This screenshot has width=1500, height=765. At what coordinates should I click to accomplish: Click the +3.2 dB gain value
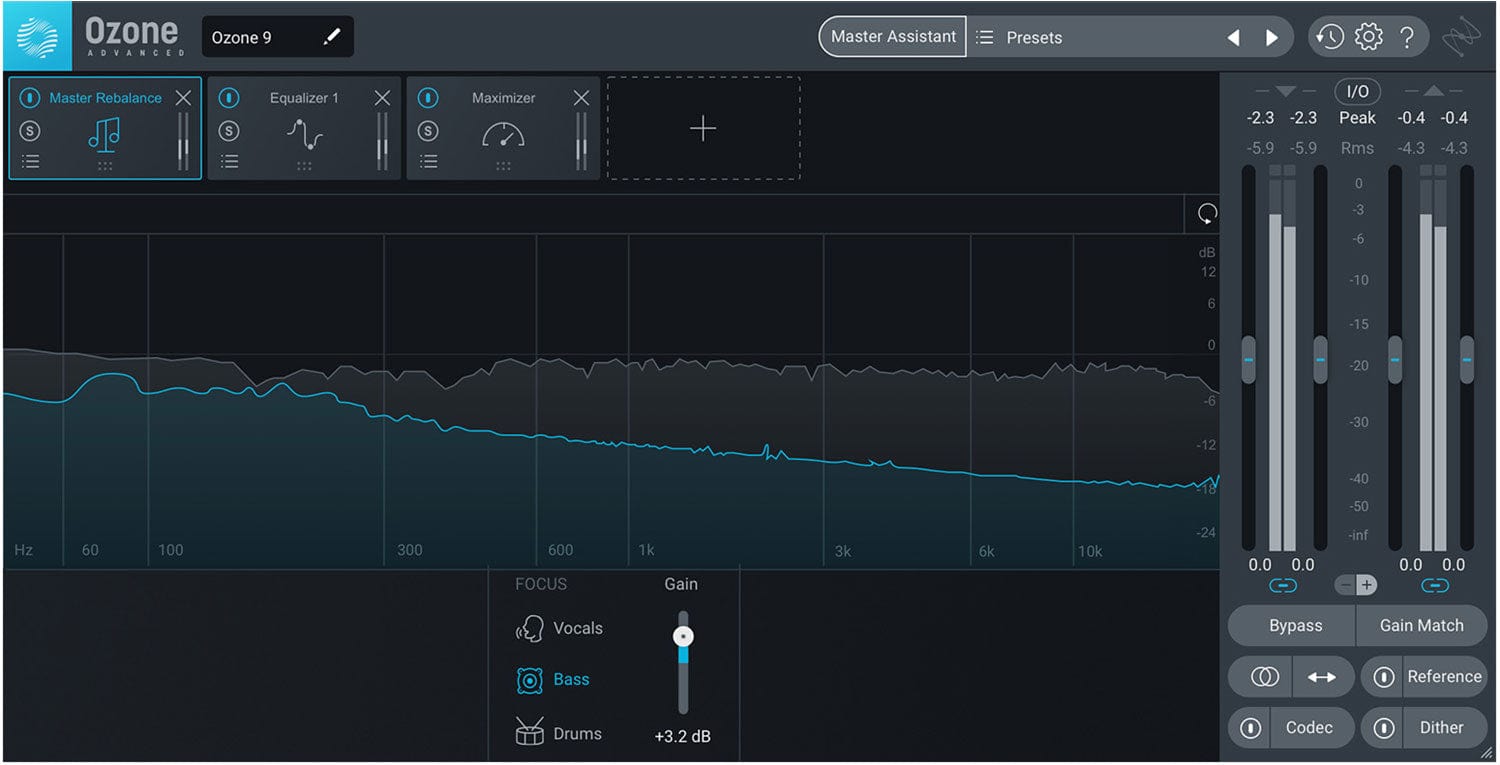pyautogui.click(x=683, y=736)
